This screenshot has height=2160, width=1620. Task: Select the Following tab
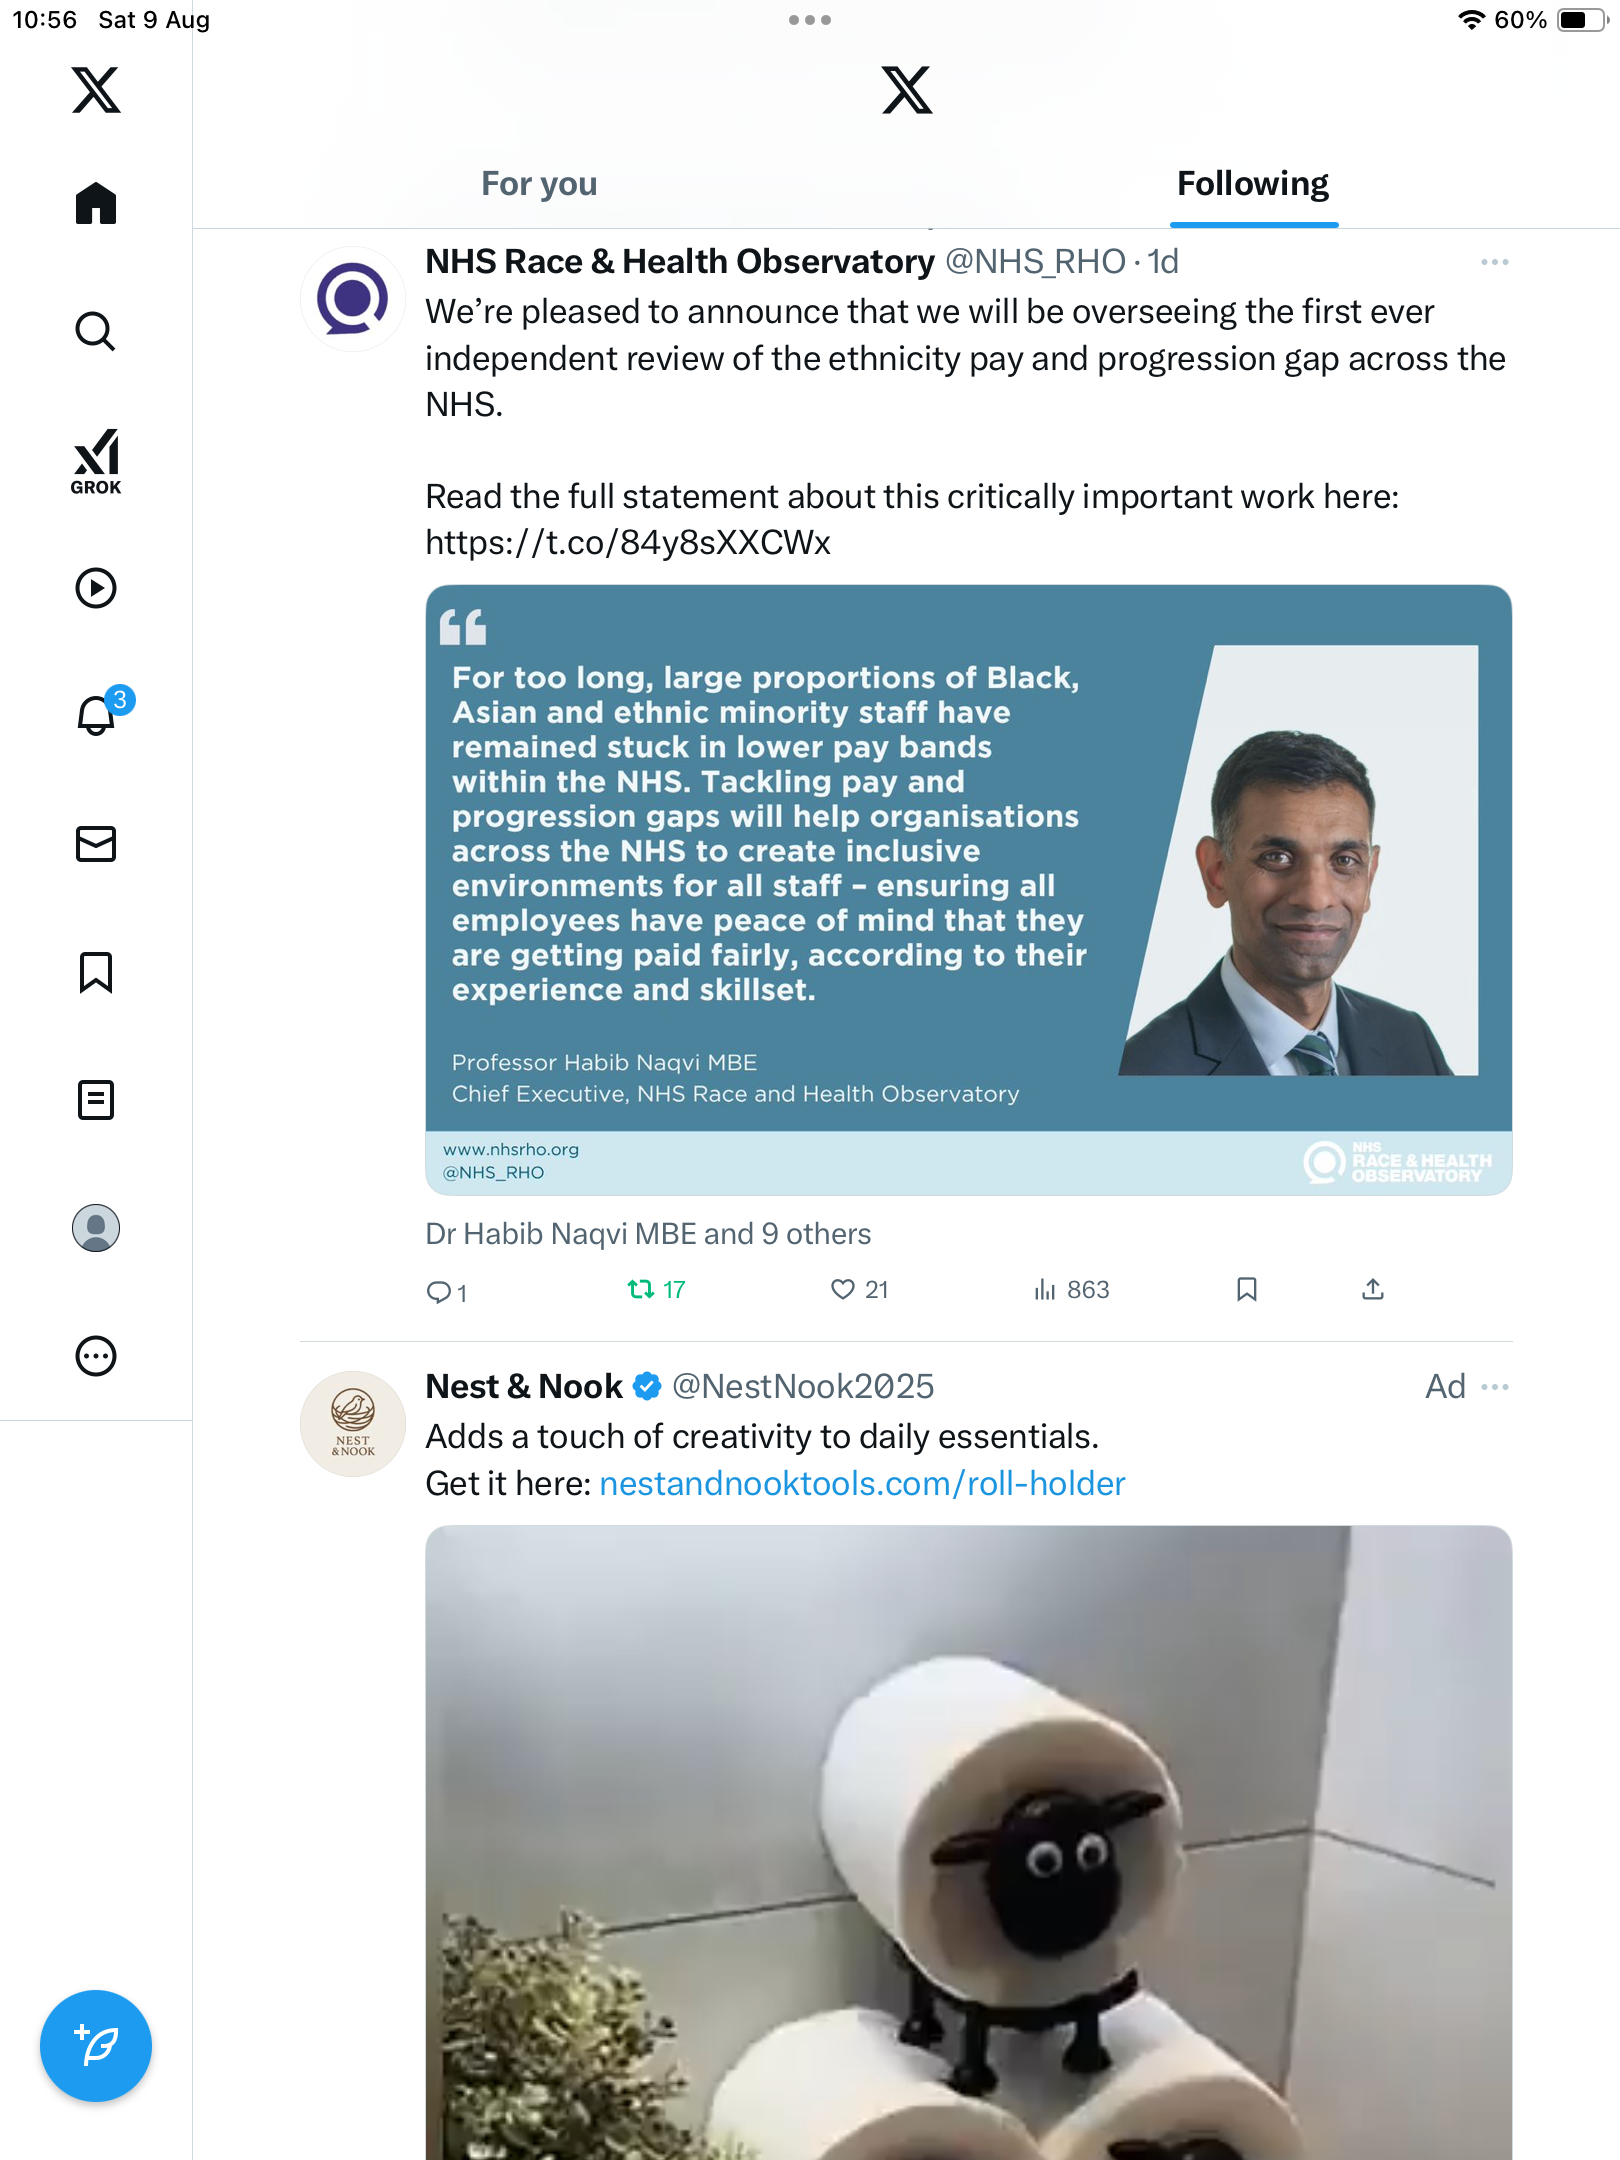click(1252, 184)
